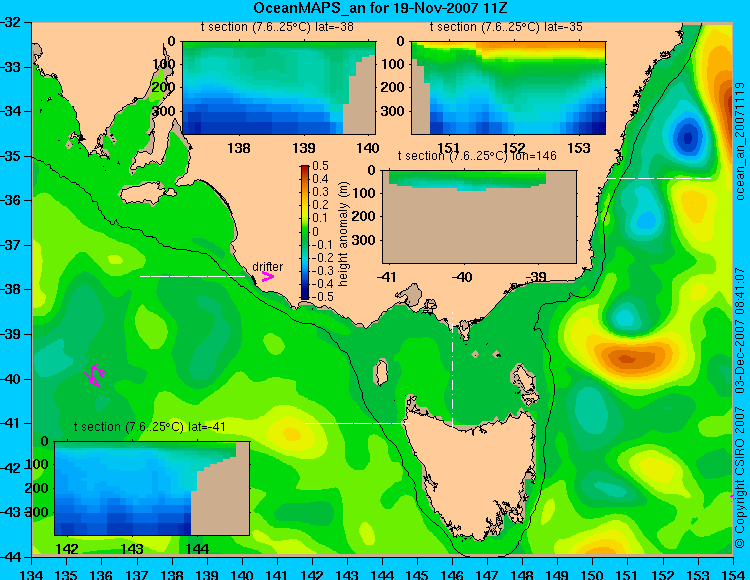Open the lat=-41 temperature section inset
This screenshot has height=580, width=750.
(152, 488)
